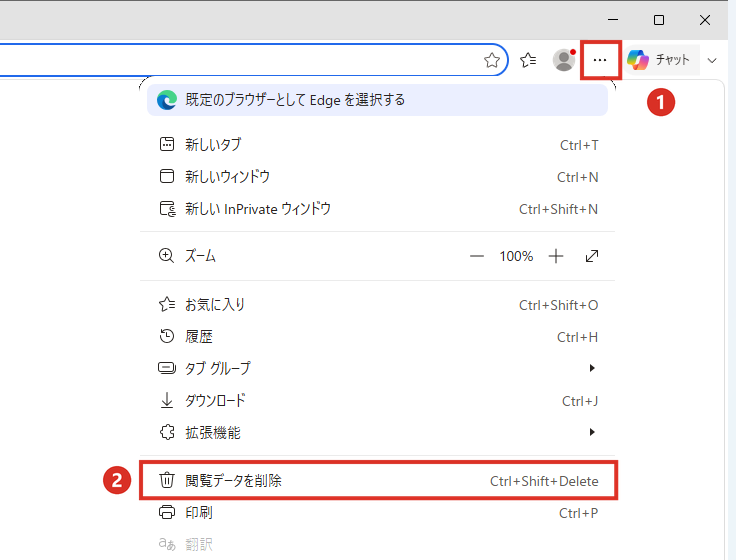736x560 pixels.
Task: Click the puzzle piece extensions icon
Action: (167, 432)
